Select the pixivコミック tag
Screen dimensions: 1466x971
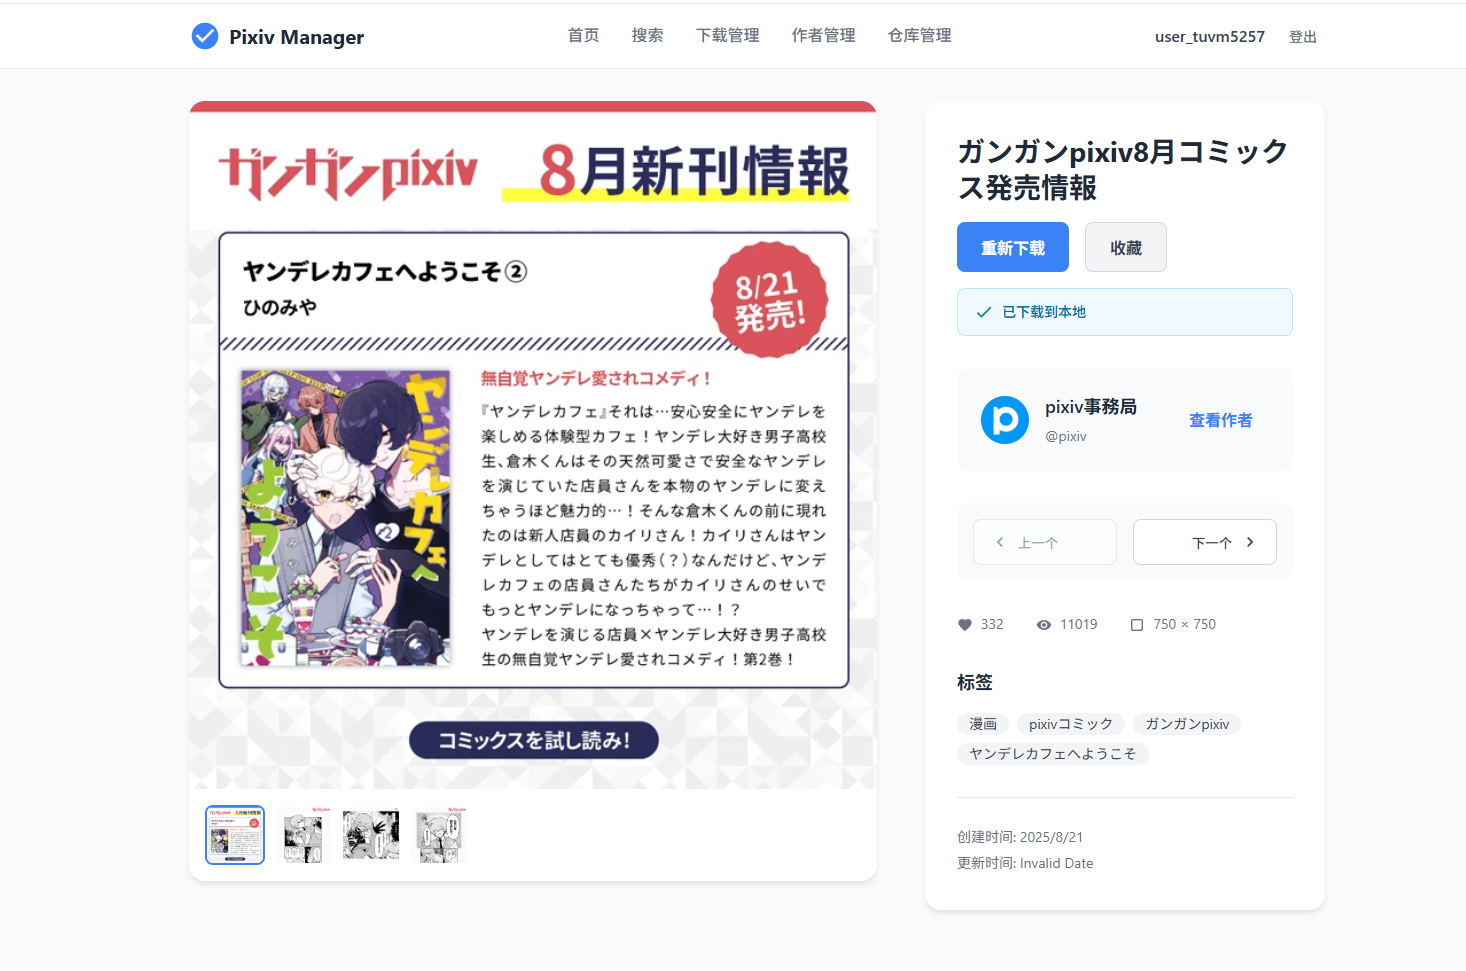tap(1071, 724)
